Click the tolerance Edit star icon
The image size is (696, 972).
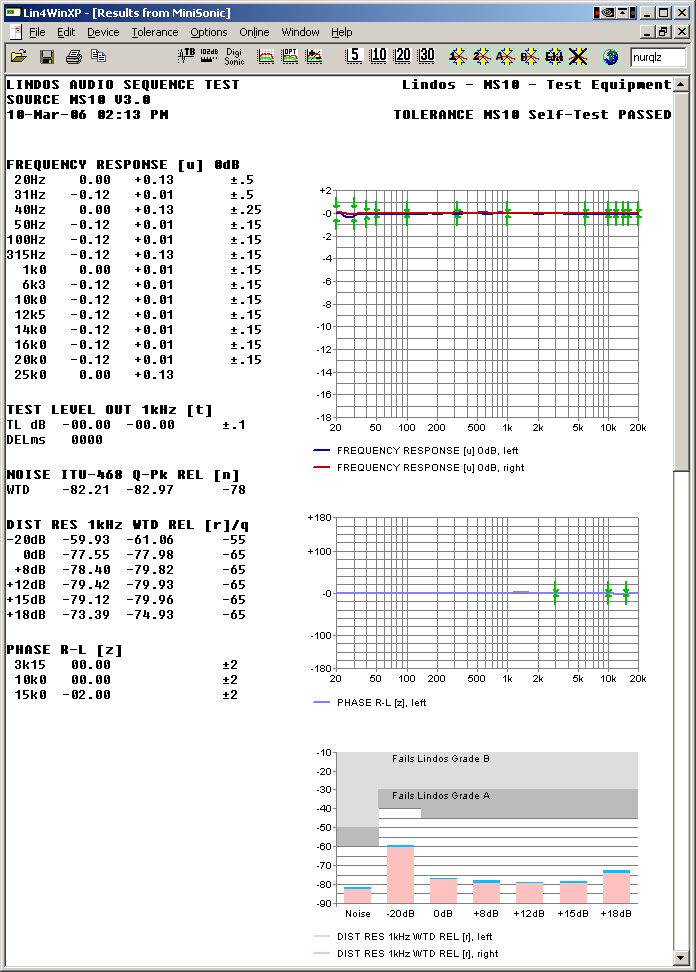pyautogui.click(x=553, y=57)
